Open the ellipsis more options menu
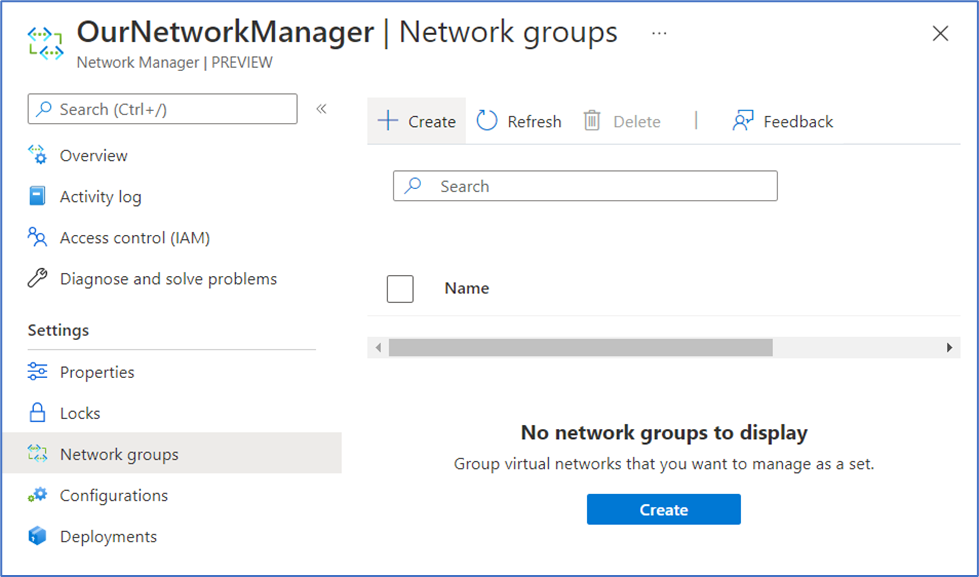Viewport: 979px width, 577px height. (x=659, y=33)
